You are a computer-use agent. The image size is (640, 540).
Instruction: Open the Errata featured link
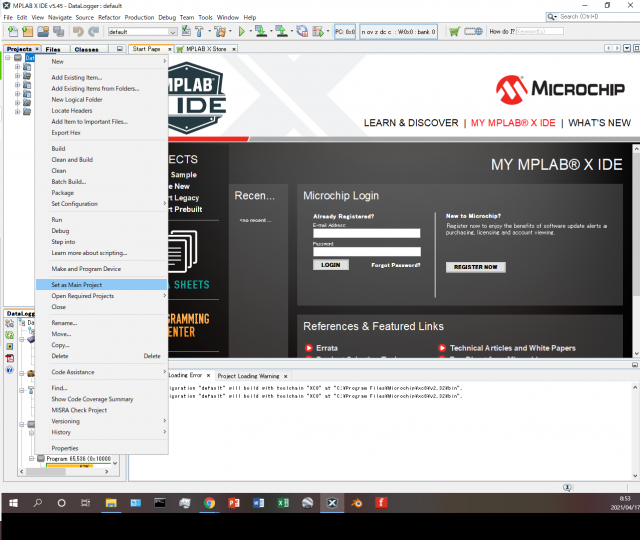(x=327, y=348)
